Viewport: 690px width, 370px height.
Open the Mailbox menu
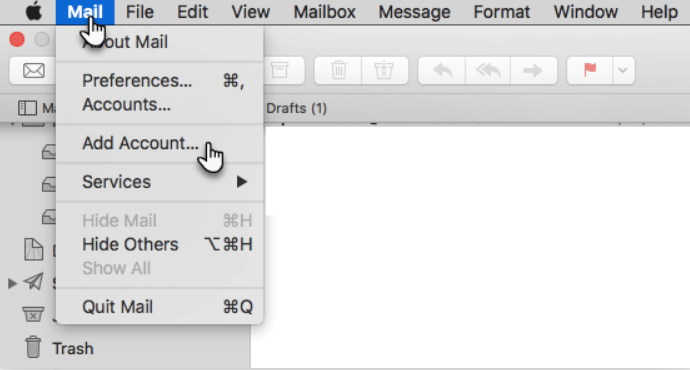pyautogui.click(x=324, y=12)
